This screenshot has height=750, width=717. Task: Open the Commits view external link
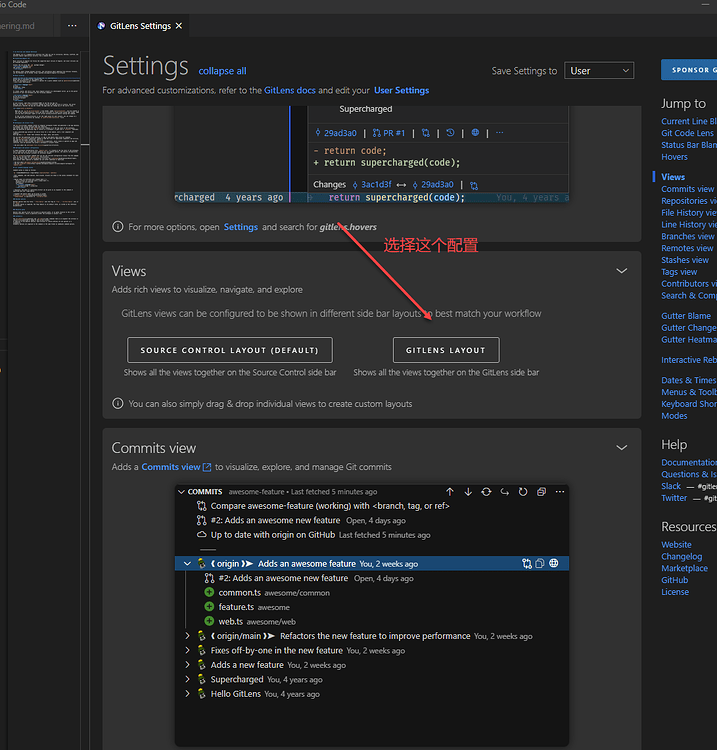point(176,467)
